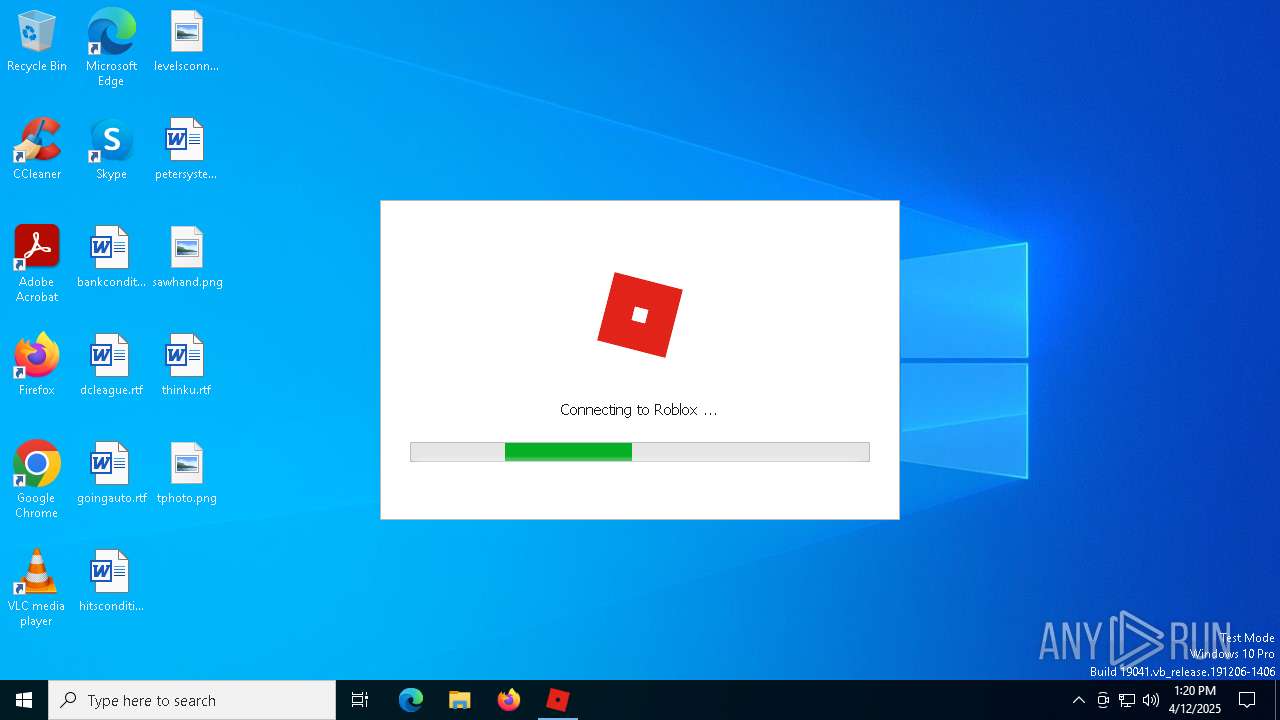Open the clock showing 1:20 PM
The image size is (1280, 720).
pyautogui.click(x=1195, y=700)
